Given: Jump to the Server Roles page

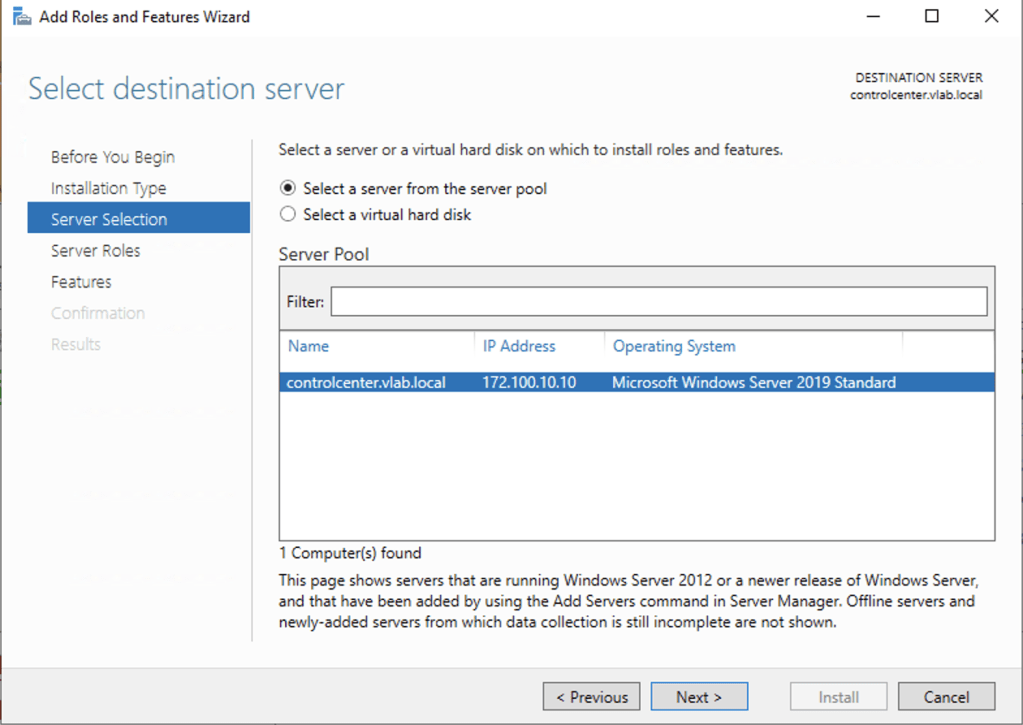Looking at the screenshot, I should [x=95, y=250].
